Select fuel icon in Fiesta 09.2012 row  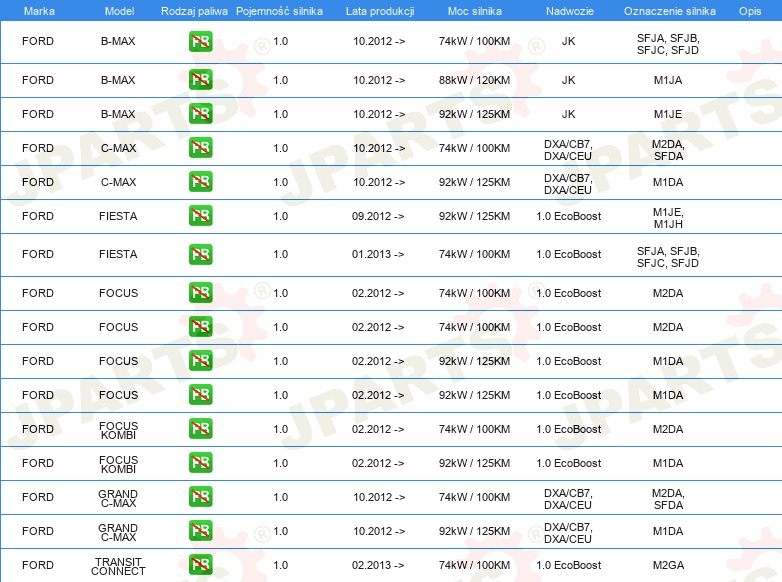click(200, 216)
